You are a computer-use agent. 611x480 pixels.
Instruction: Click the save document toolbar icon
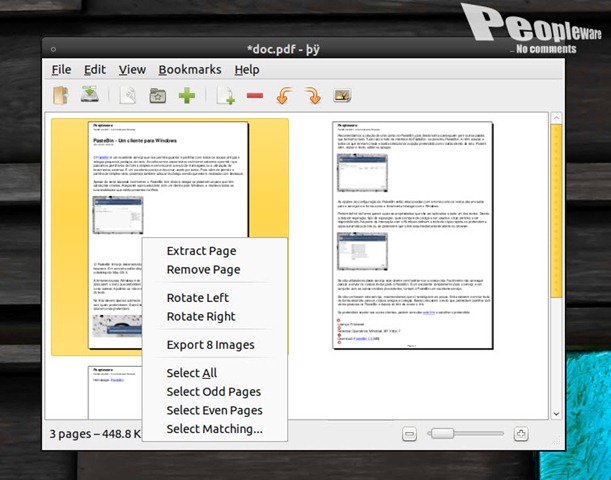coord(90,94)
